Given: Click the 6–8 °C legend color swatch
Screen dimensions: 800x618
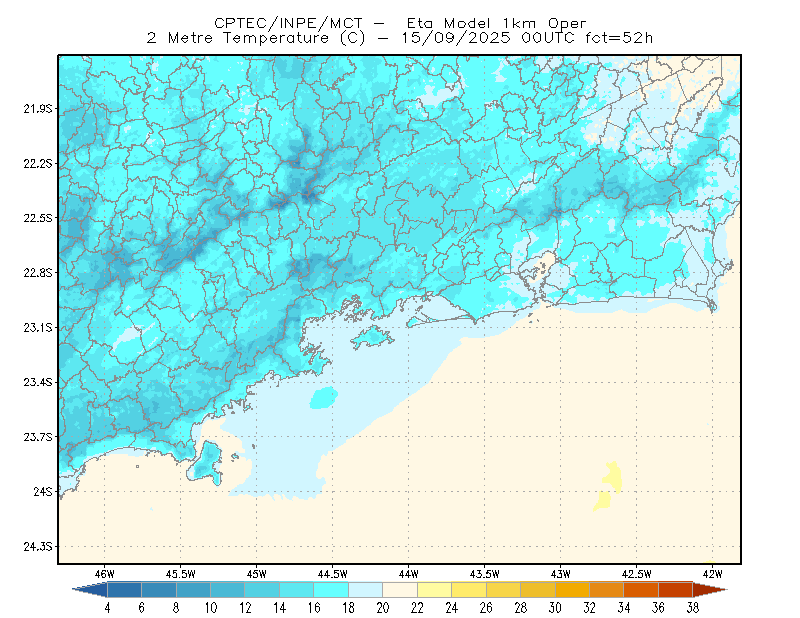Looking at the screenshot, I should coord(159,589).
